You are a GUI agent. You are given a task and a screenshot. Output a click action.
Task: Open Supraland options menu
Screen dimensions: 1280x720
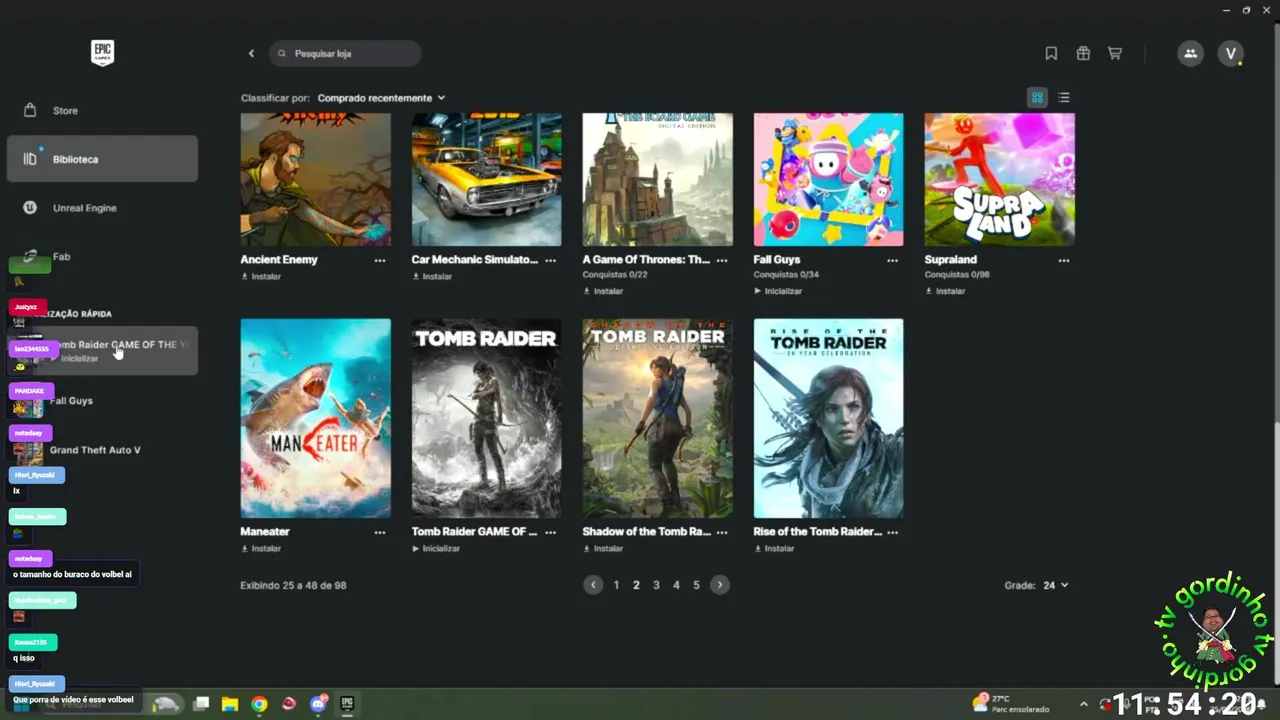pyautogui.click(x=1064, y=260)
